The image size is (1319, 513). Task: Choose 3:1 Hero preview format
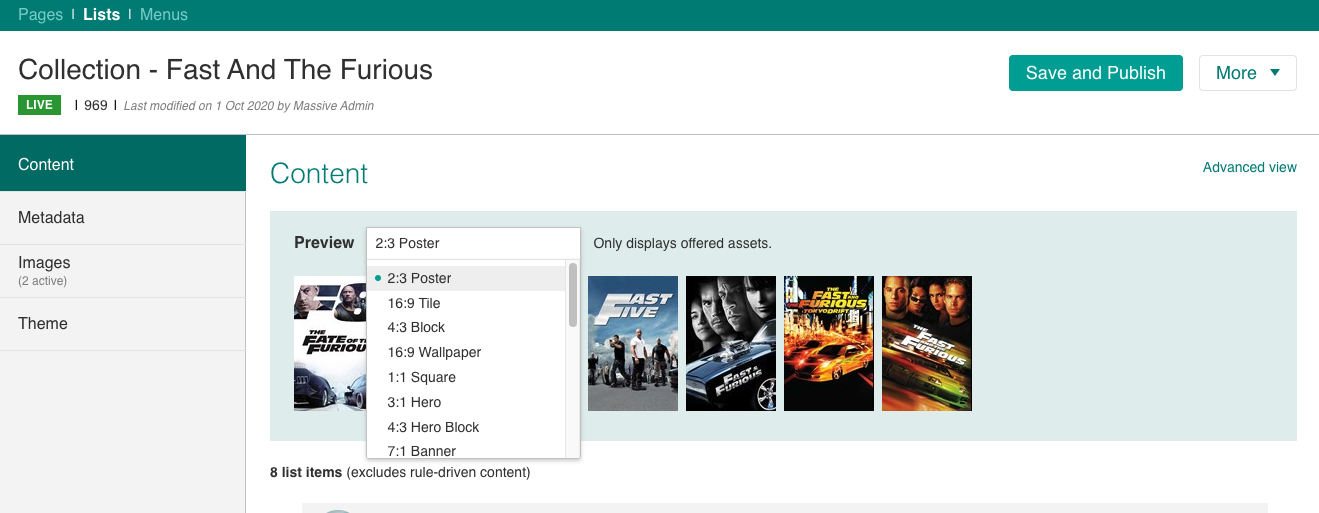(467, 402)
